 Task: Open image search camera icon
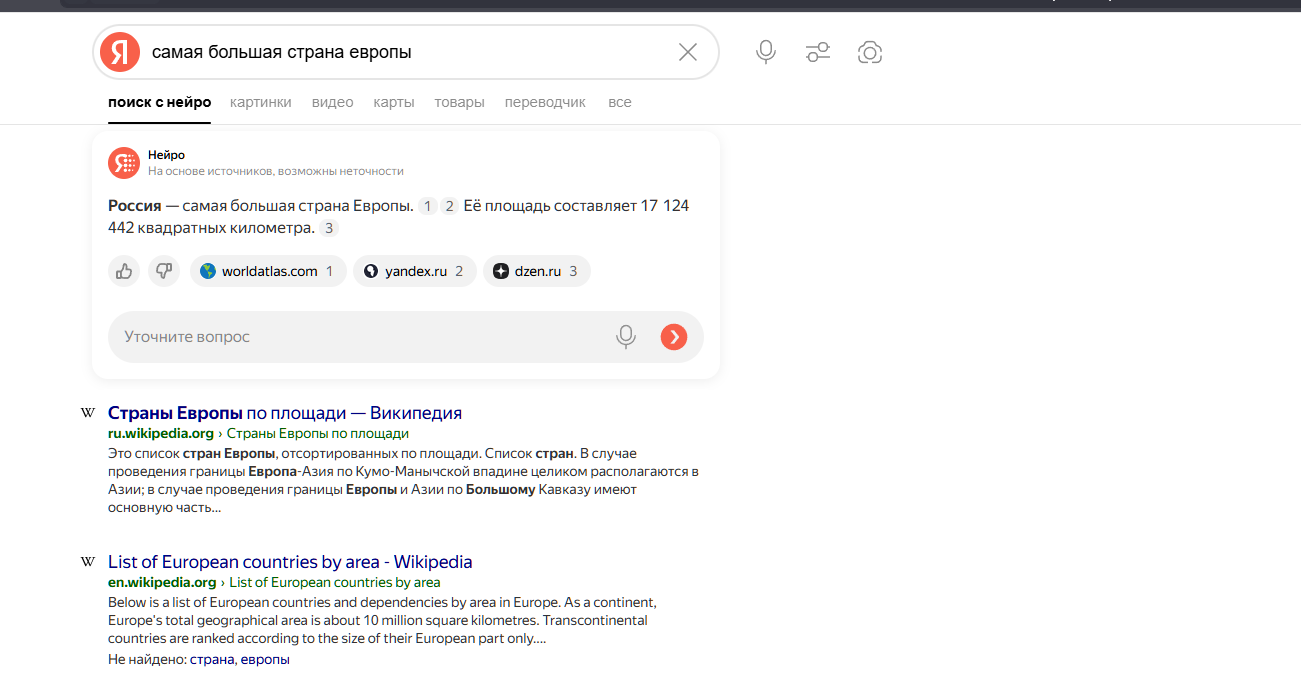coord(870,52)
